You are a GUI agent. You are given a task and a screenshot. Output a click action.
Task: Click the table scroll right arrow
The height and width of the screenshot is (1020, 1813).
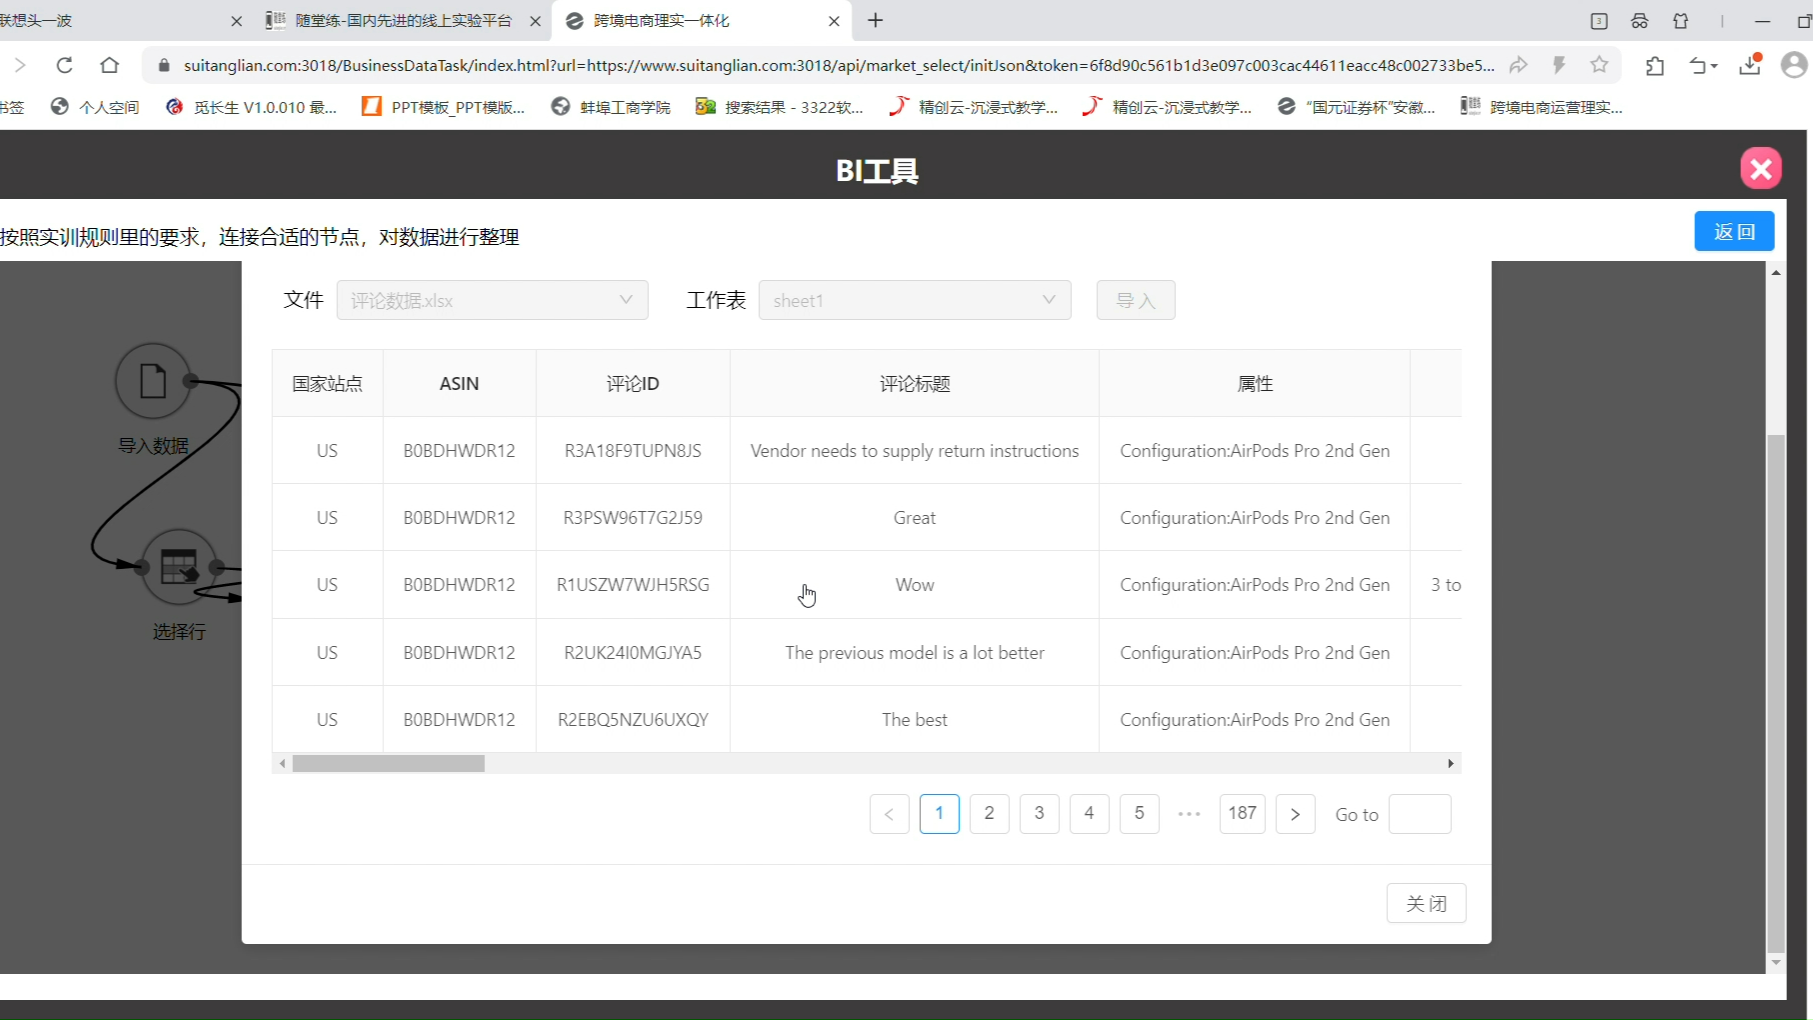(1451, 763)
